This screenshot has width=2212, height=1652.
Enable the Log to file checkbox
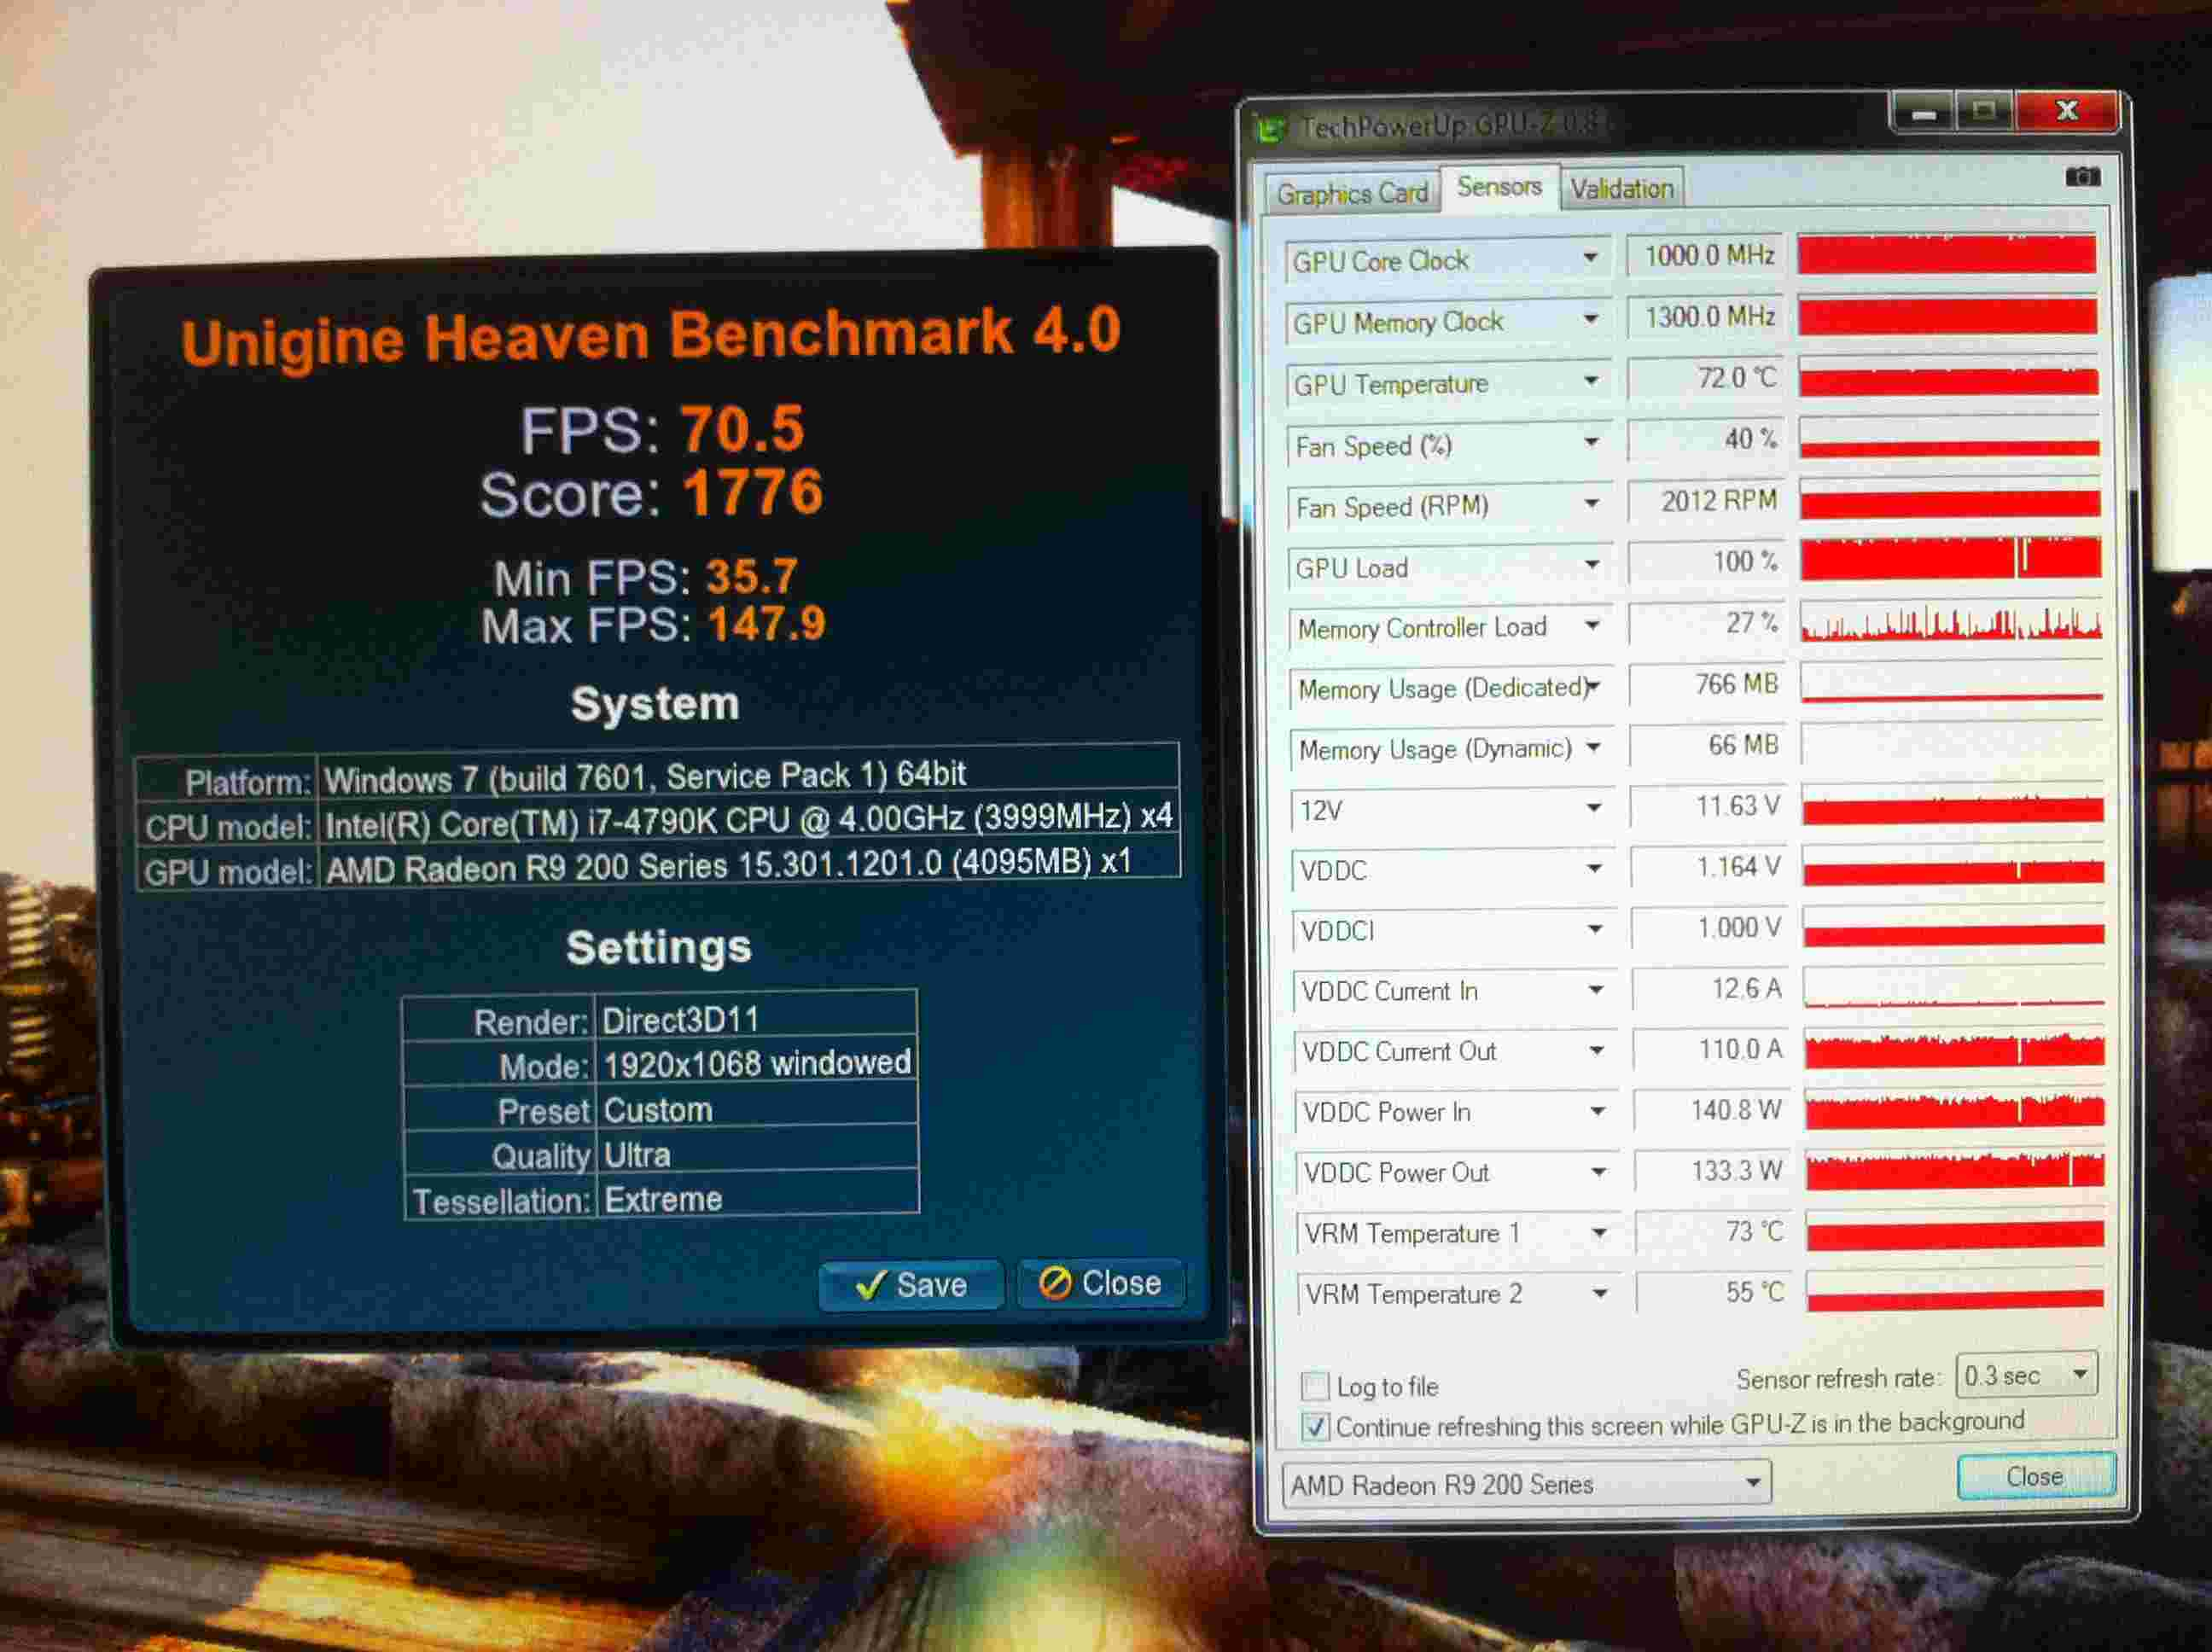tap(1314, 1386)
